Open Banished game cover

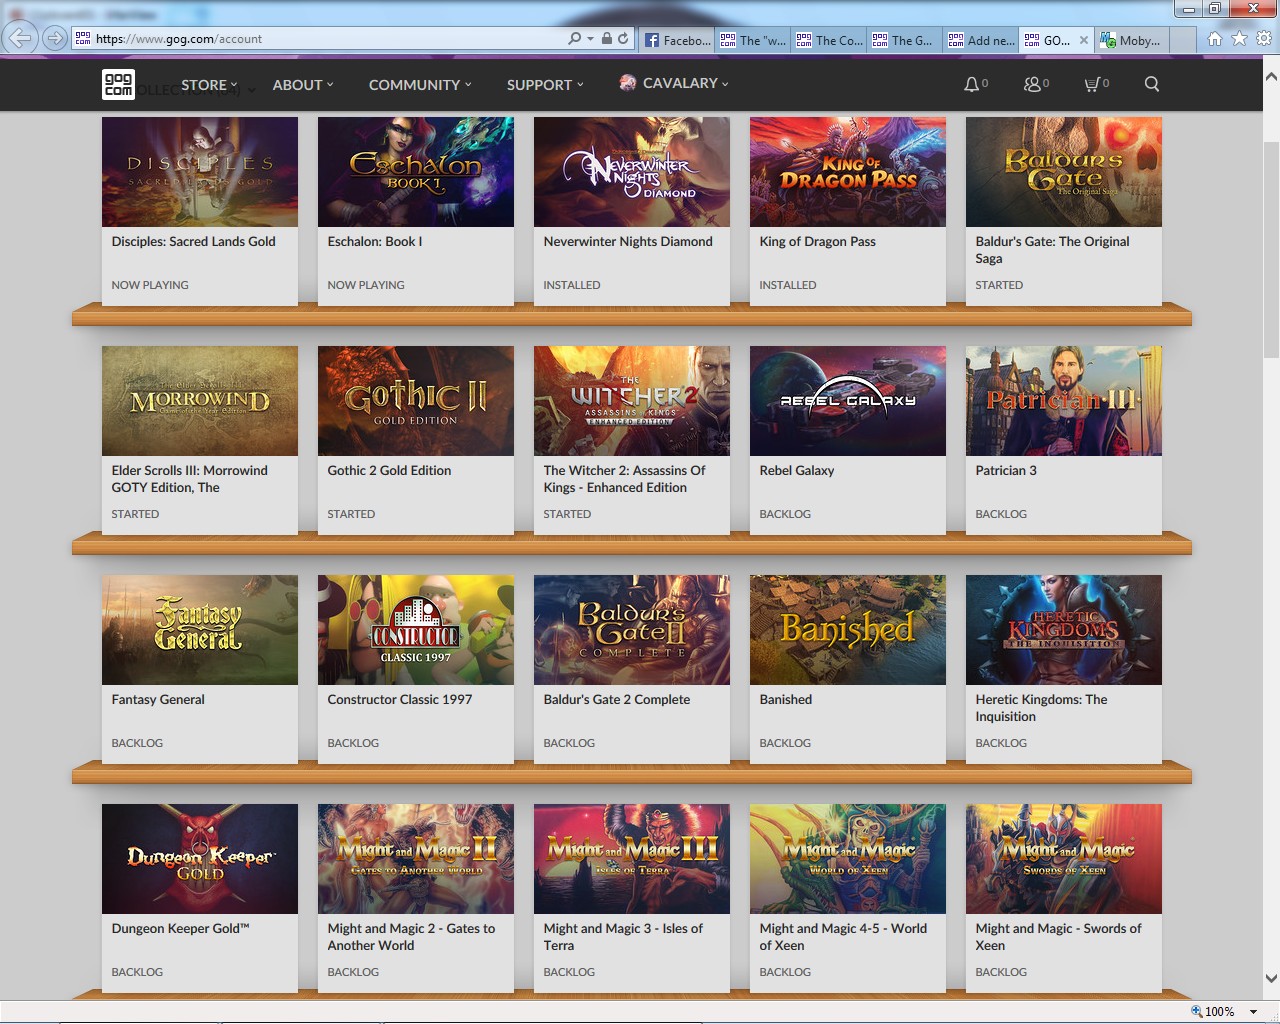[x=848, y=630]
